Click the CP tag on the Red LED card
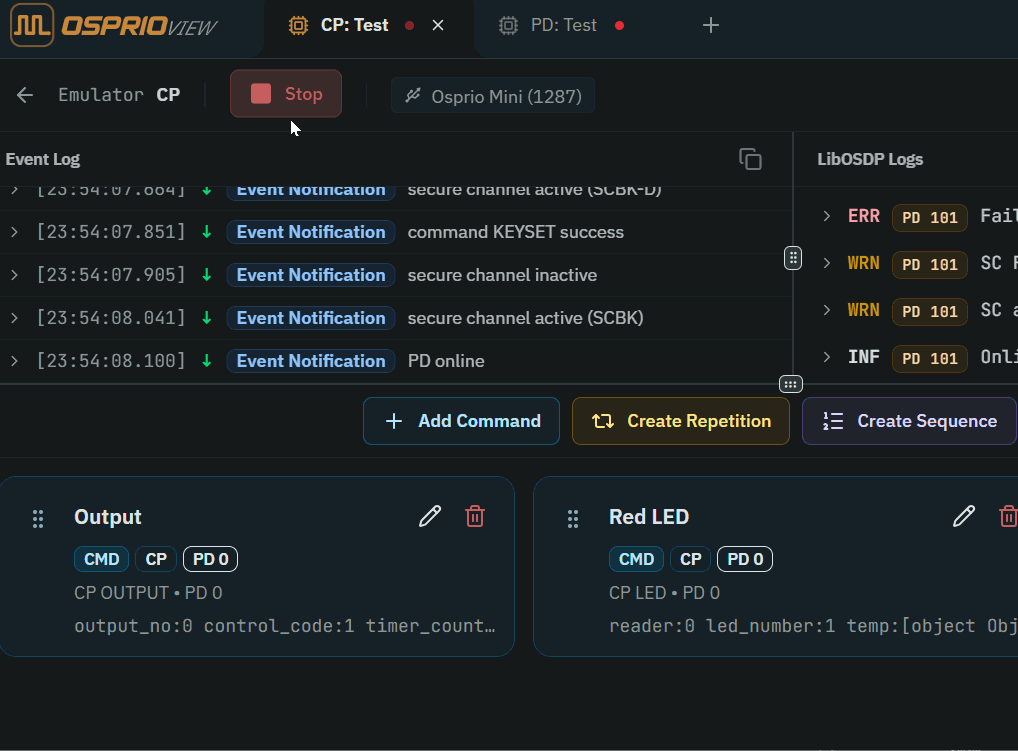The height and width of the screenshot is (751, 1018). (691, 559)
